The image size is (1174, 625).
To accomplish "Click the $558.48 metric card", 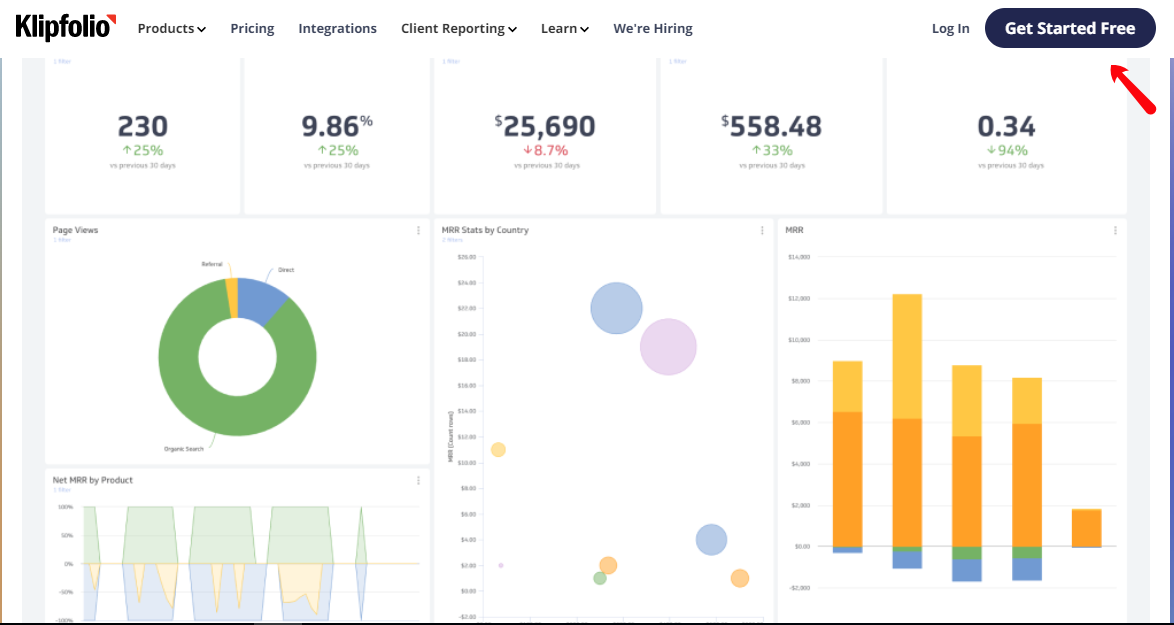I will 770,135.
